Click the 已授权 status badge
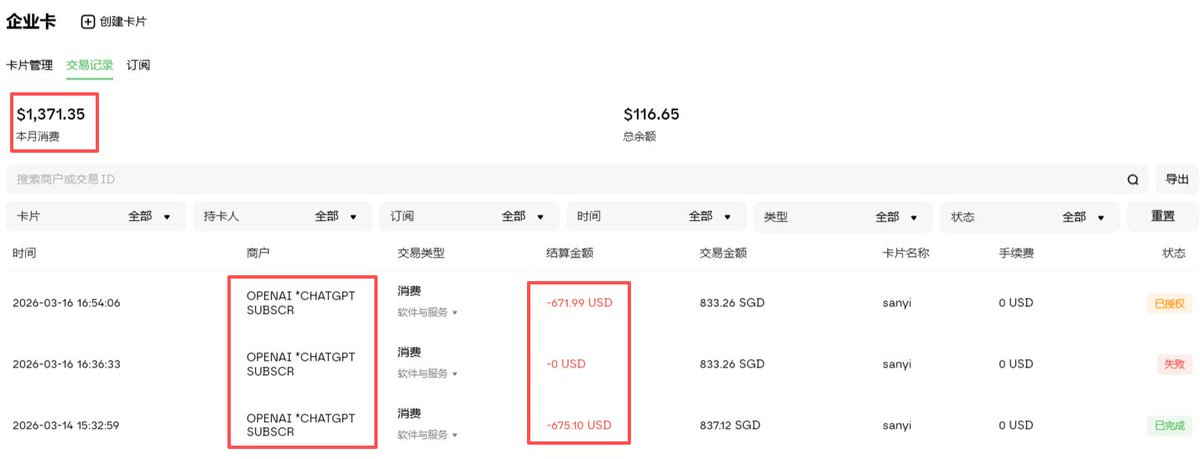 (1169, 302)
